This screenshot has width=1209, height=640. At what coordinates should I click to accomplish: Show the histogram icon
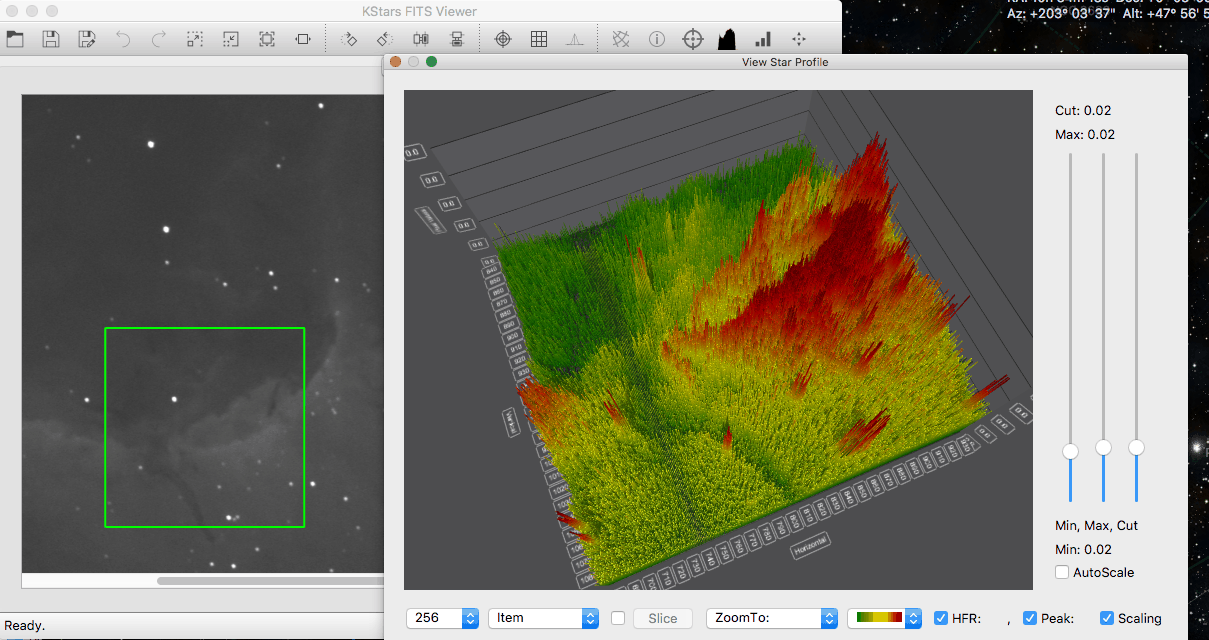pos(727,39)
